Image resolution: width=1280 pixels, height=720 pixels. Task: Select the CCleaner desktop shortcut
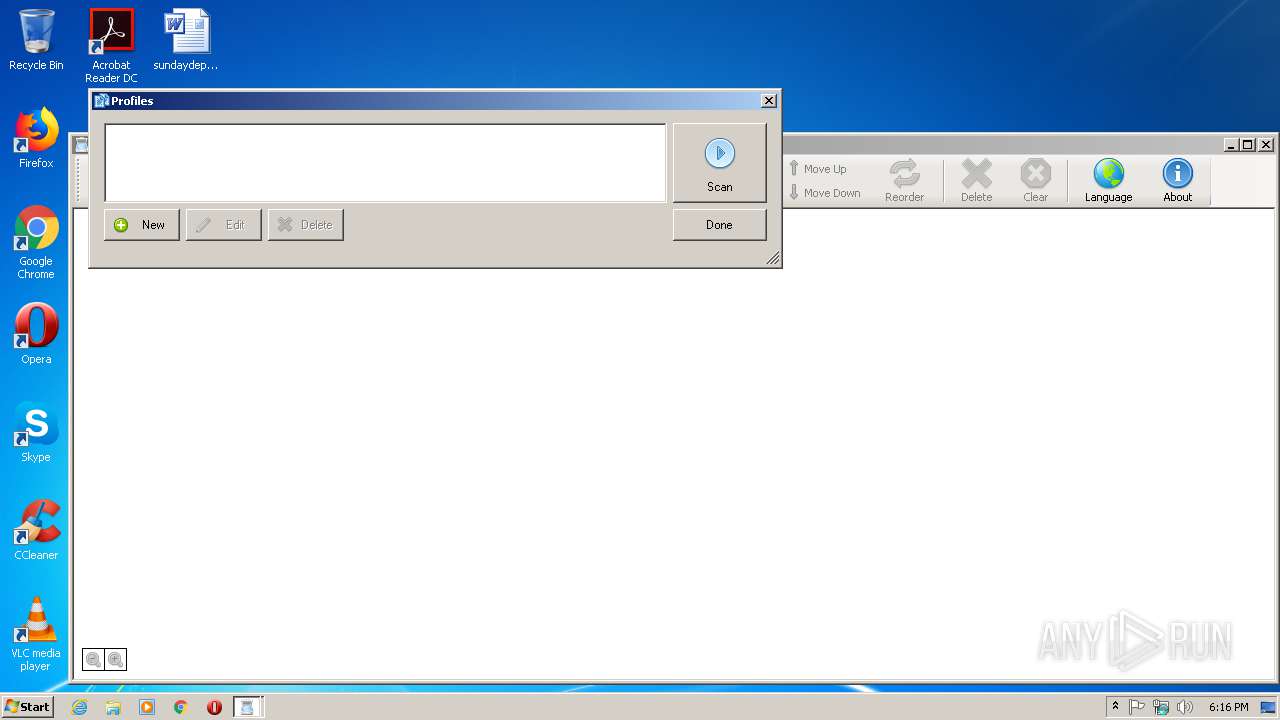[x=36, y=530]
